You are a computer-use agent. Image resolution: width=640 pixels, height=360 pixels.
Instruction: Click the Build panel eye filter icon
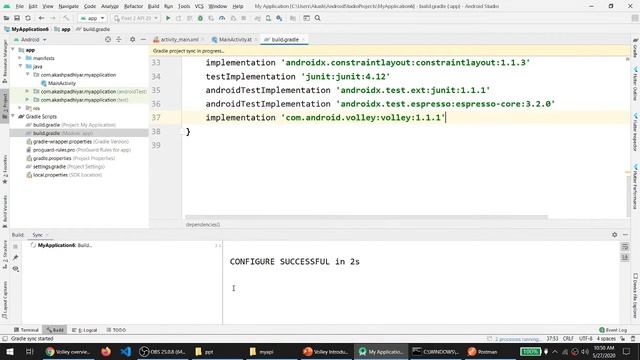[16, 269]
